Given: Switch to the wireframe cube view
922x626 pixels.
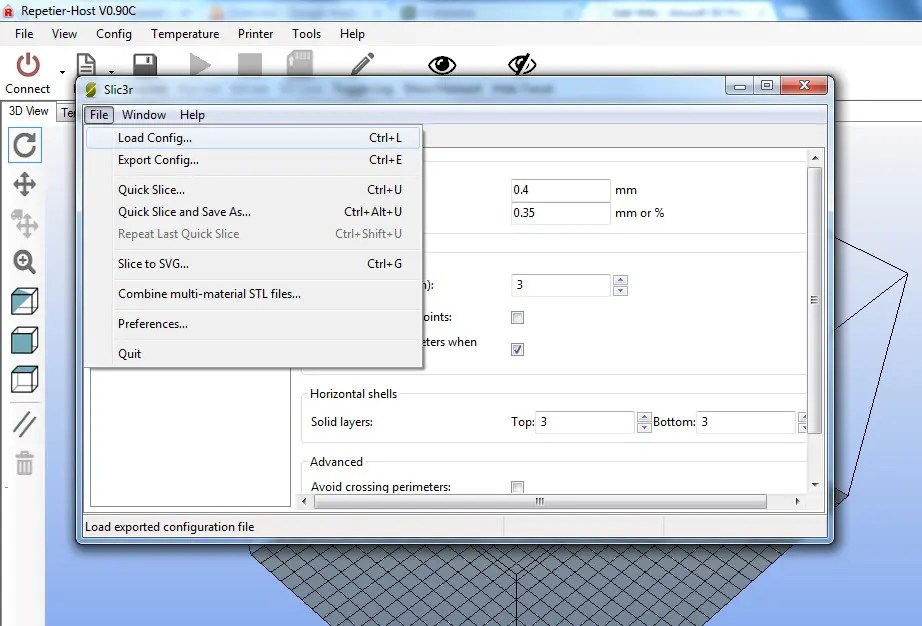Looking at the screenshot, I should (x=25, y=379).
